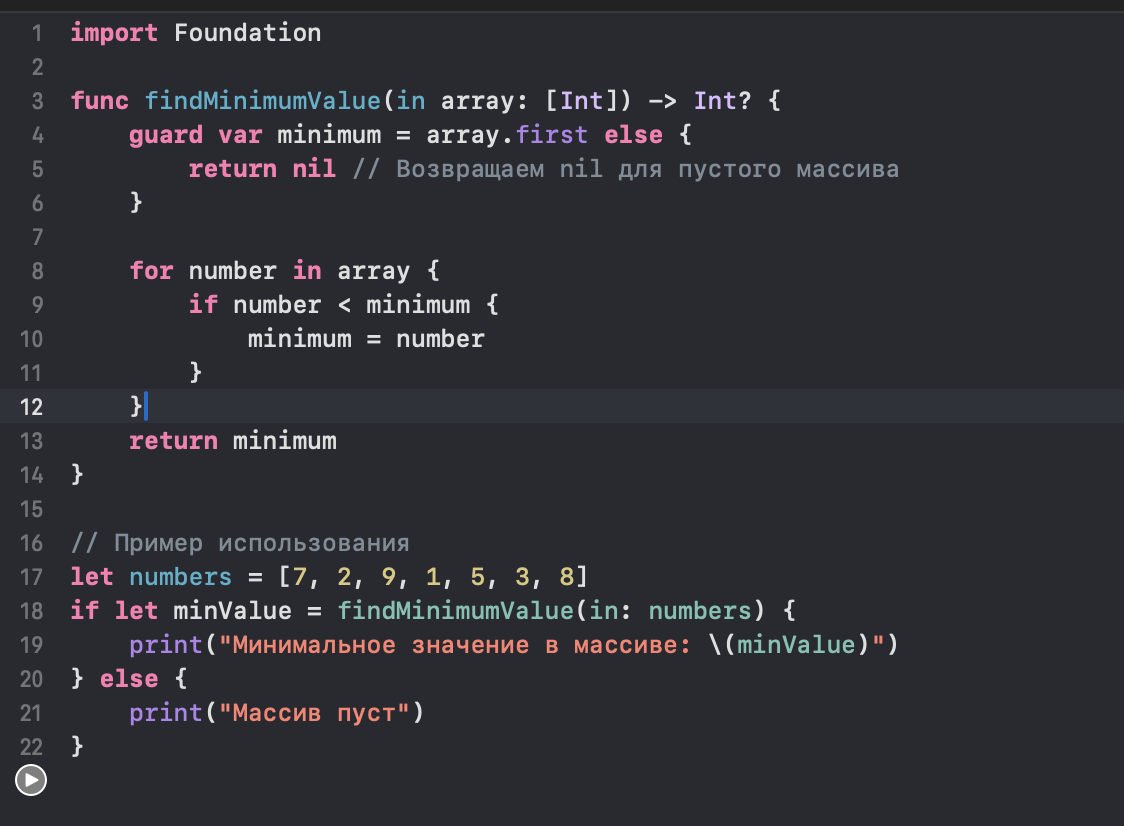This screenshot has height=826, width=1124.
Task: Click 'print' on line 19
Action: (166, 645)
